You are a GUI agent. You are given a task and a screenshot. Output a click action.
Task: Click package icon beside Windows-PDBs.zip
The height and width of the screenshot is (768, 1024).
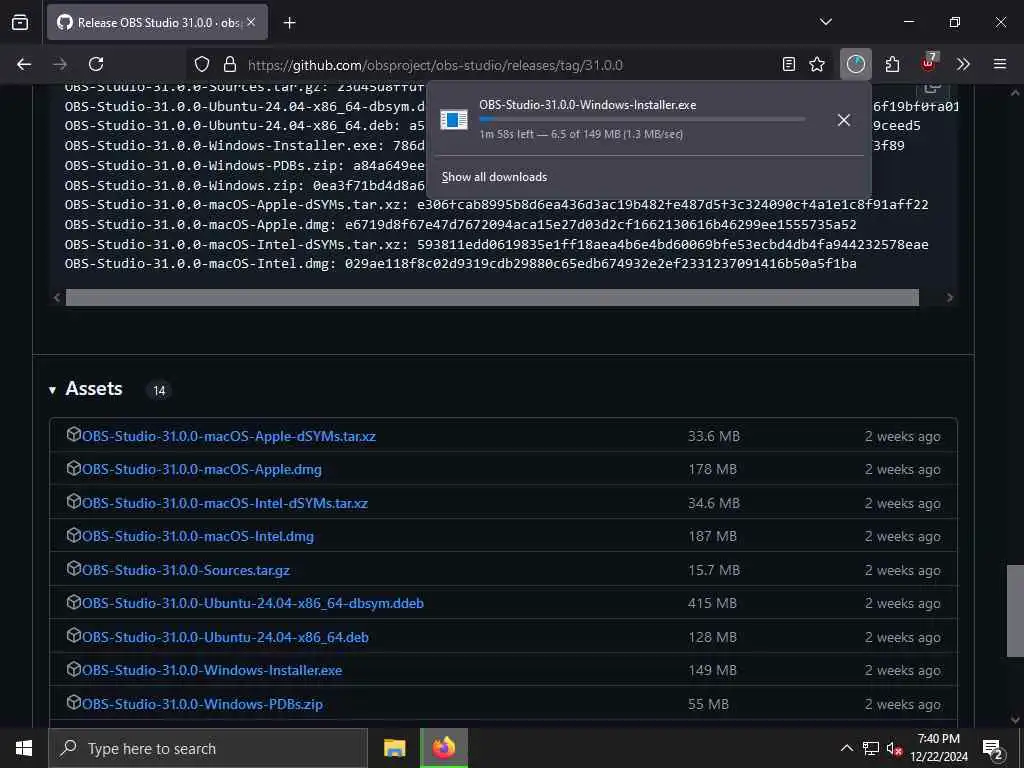74,702
